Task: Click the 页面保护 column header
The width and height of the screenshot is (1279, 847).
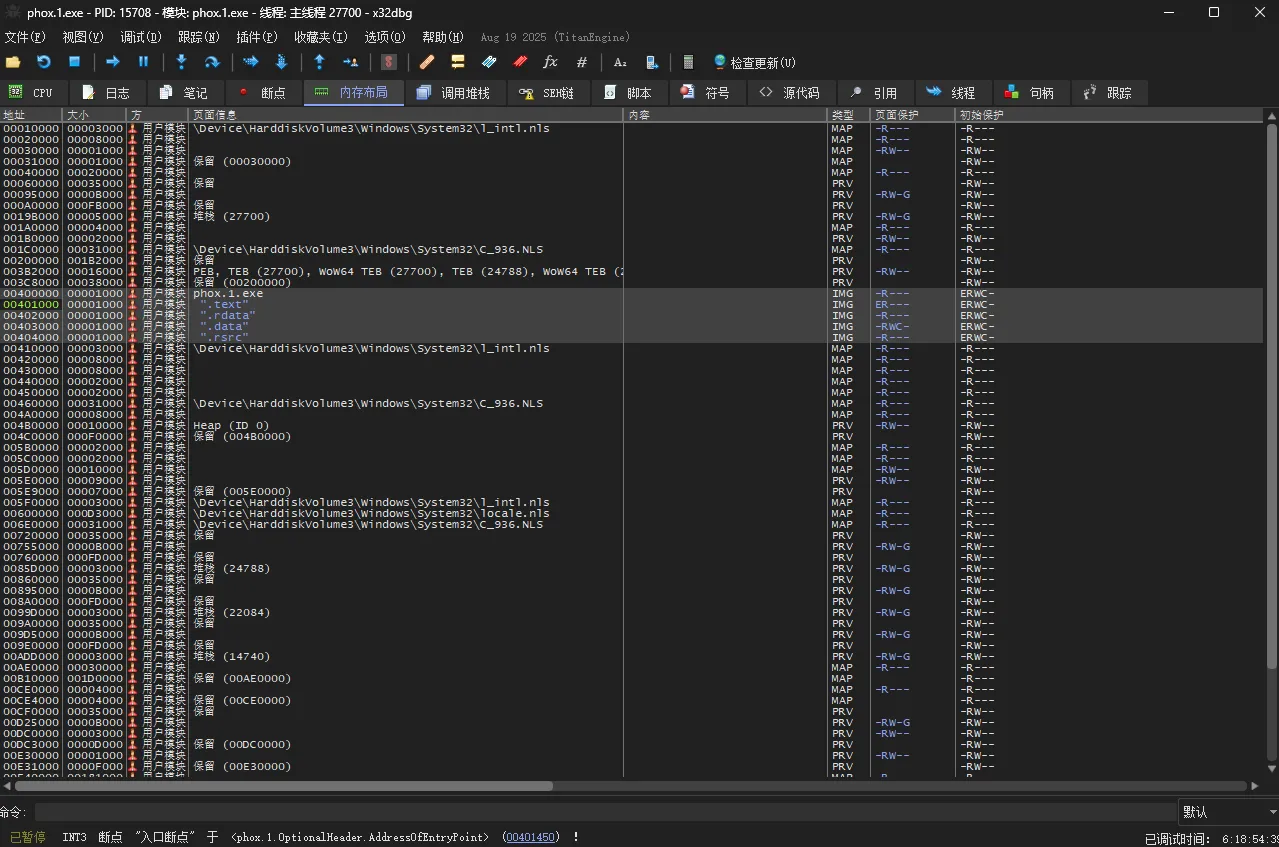Action: click(912, 115)
